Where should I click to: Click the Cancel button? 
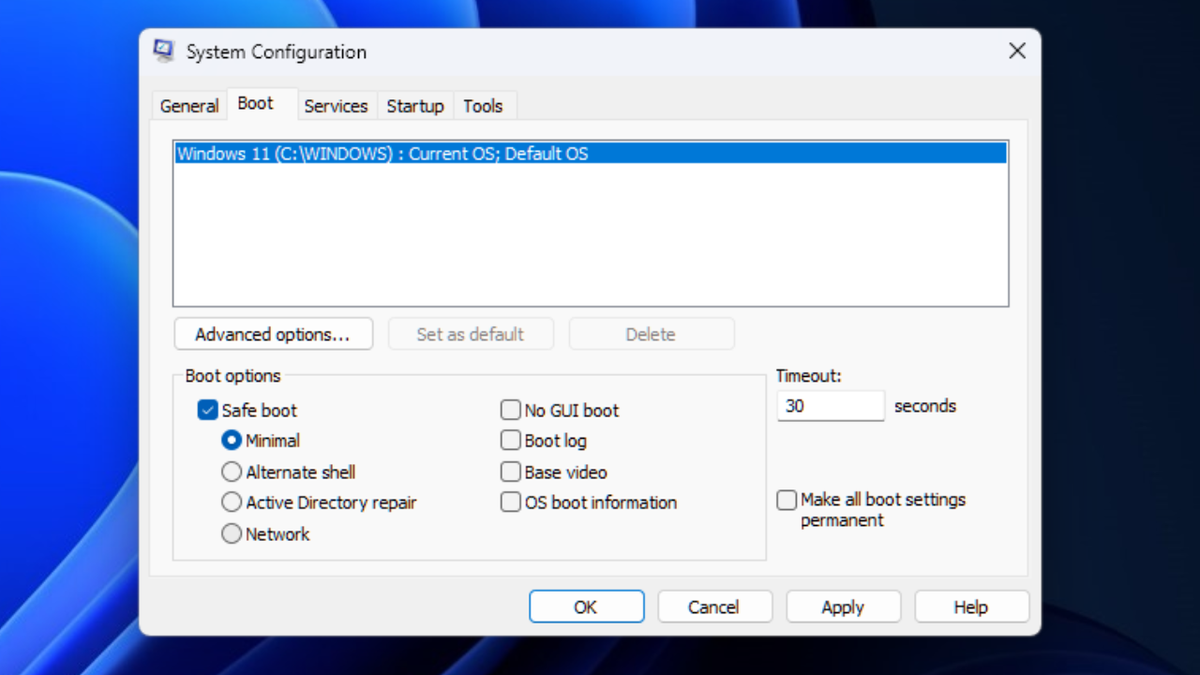(x=714, y=607)
